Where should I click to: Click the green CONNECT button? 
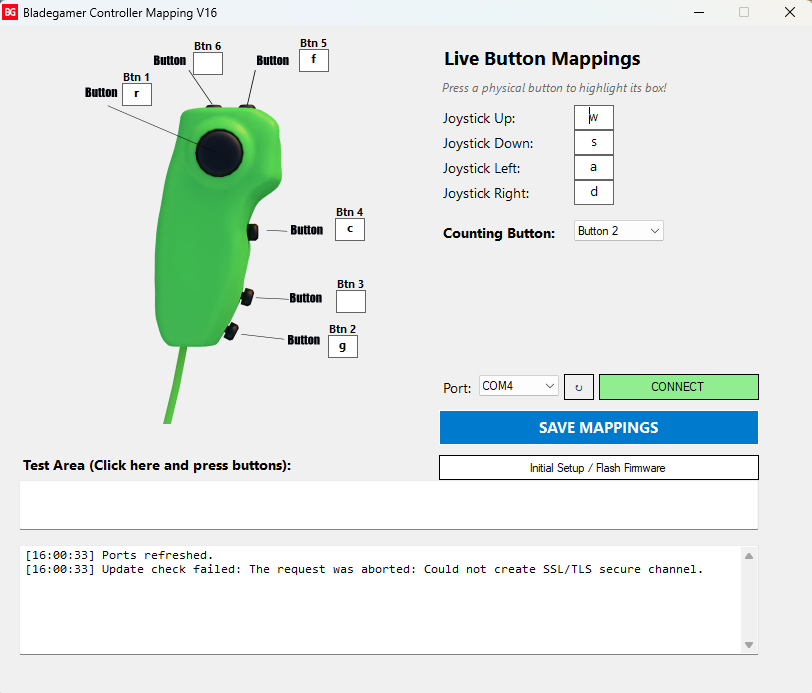678,387
